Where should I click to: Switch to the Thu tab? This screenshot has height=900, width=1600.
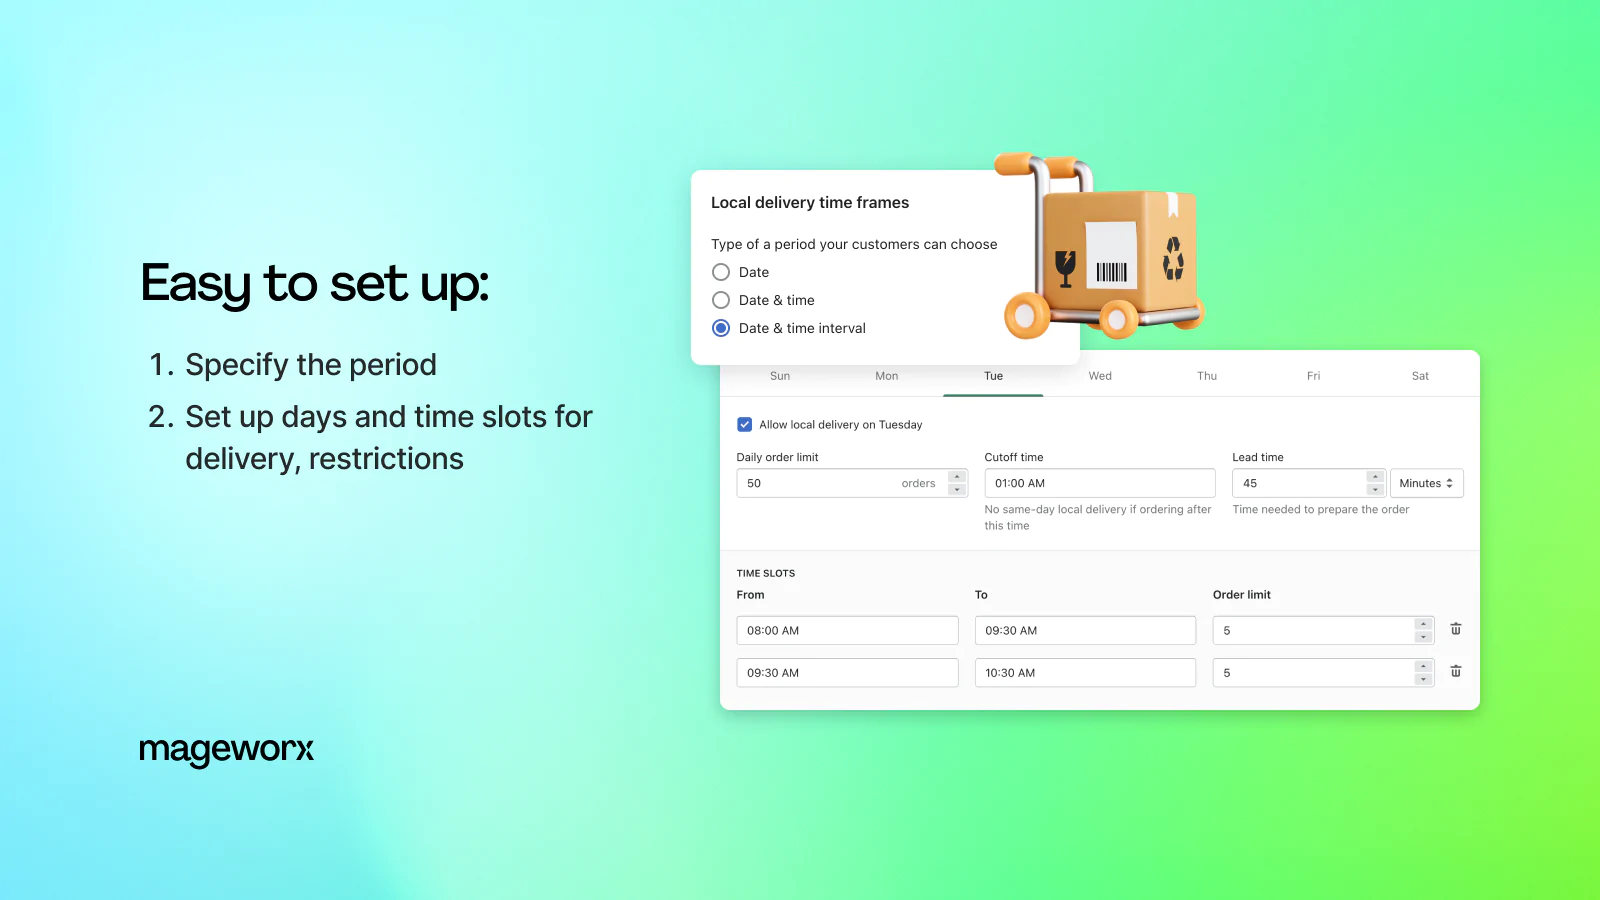tap(1207, 376)
